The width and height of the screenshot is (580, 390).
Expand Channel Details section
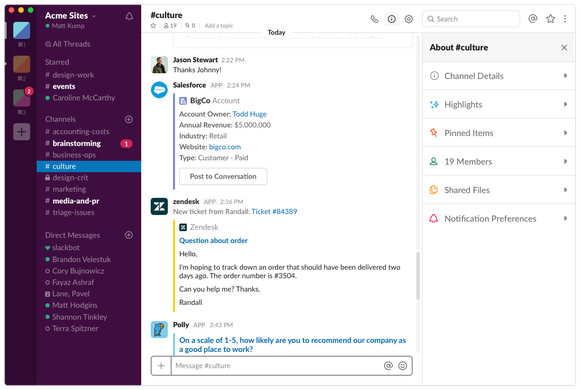(x=499, y=76)
